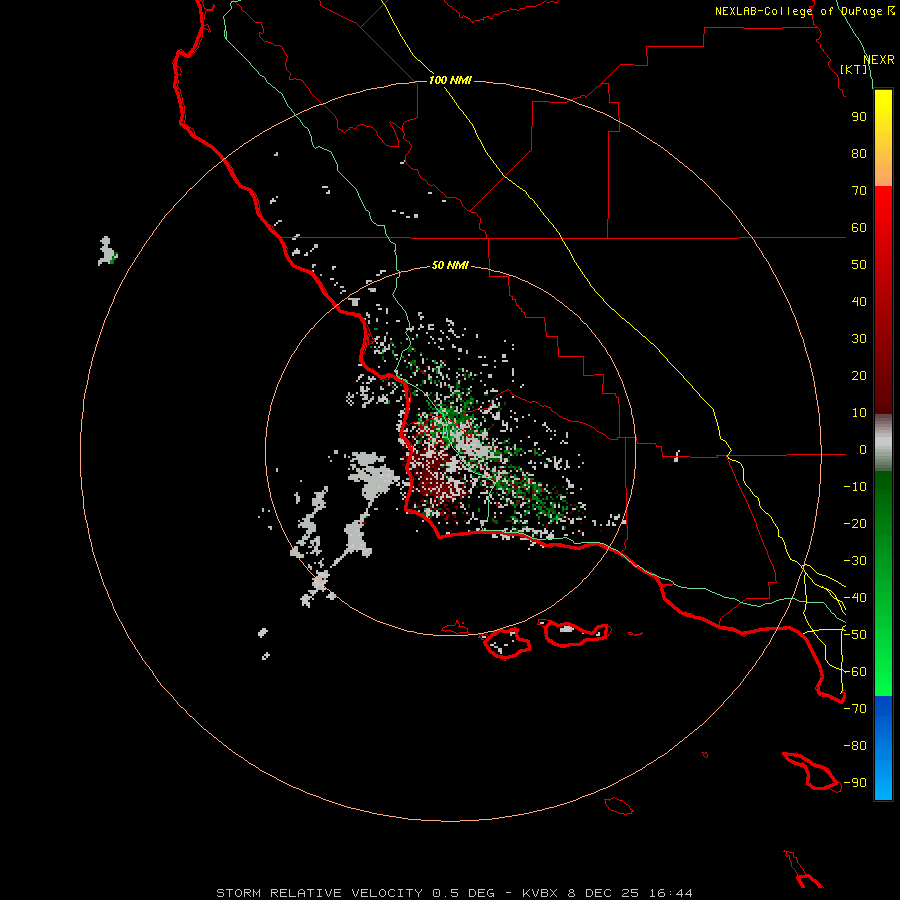Click the 60 value on velocity scale
Image resolution: width=900 pixels, height=900 pixels.
[859, 228]
